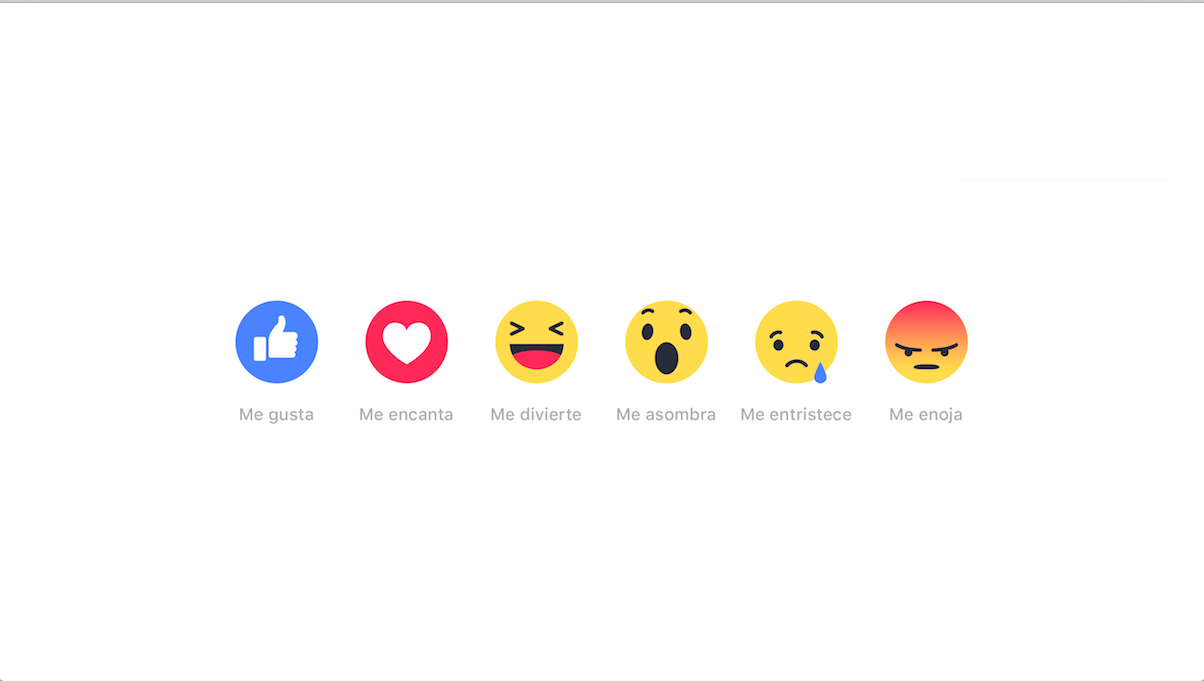
Task: Click the white heart shape inside red circle
Action: click(407, 344)
